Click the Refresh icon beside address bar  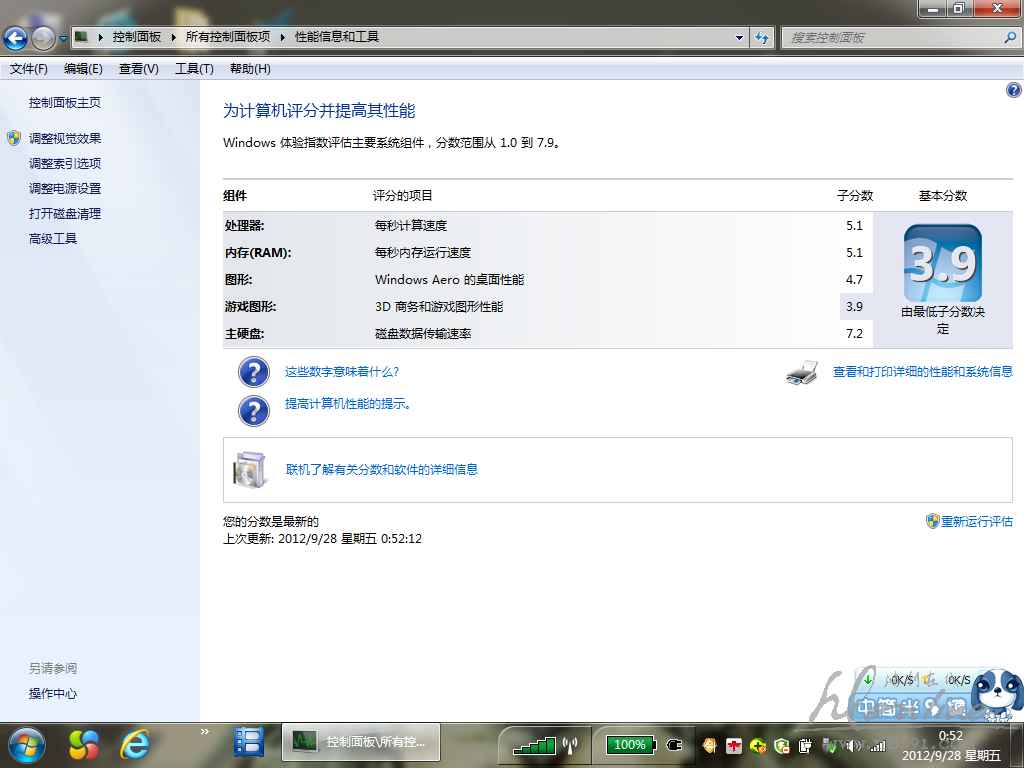coord(762,38)
